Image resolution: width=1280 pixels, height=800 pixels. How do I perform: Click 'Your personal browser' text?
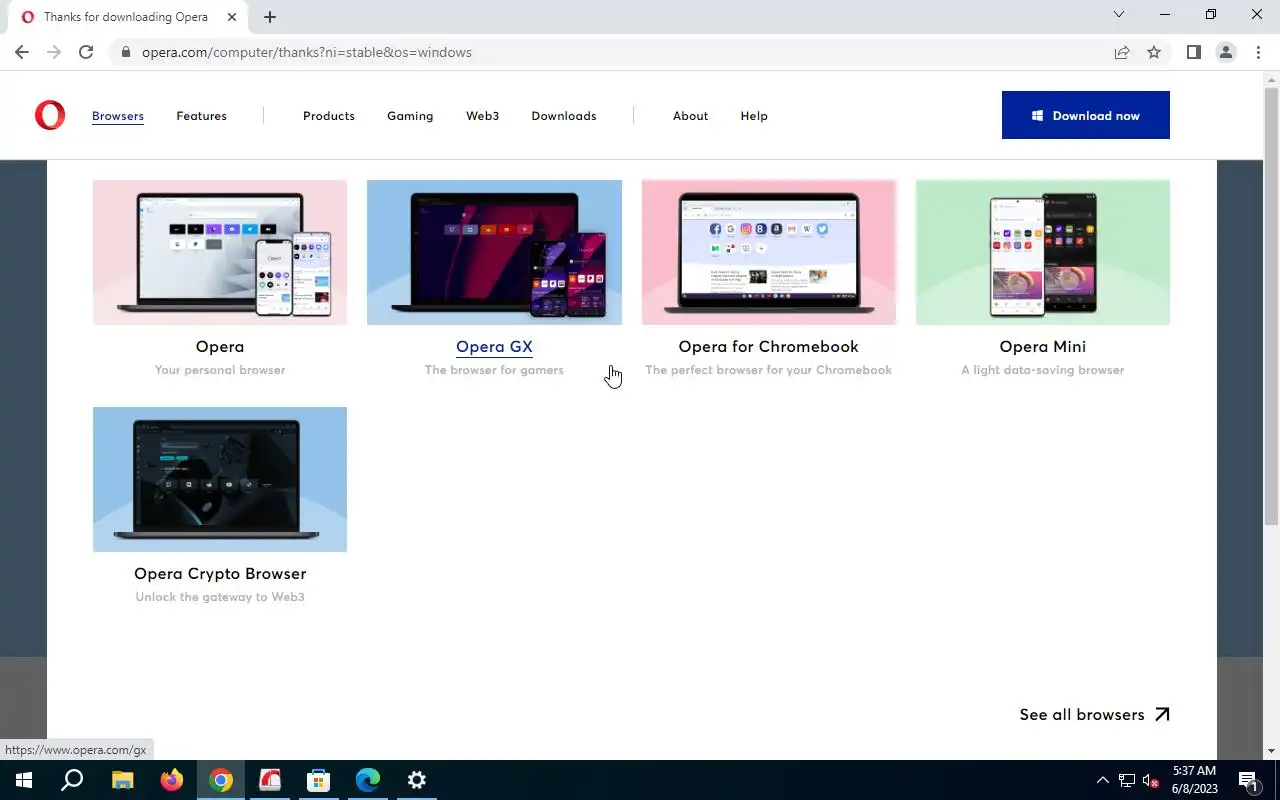(220, 370)
